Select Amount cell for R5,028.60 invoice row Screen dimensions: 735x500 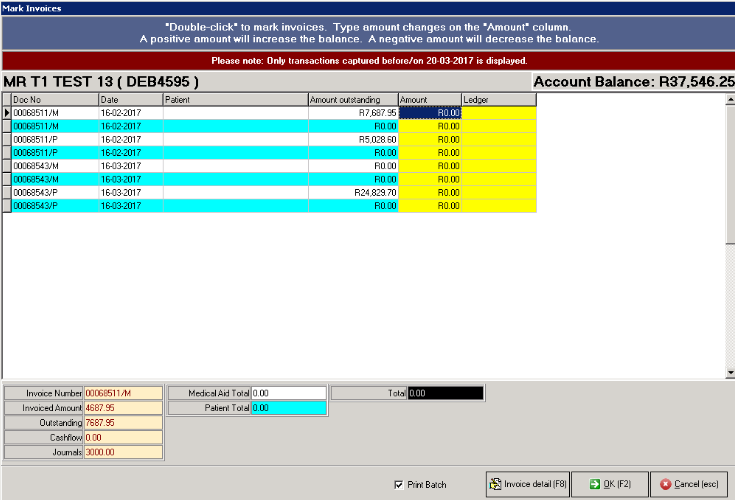(x=430, y=140)
